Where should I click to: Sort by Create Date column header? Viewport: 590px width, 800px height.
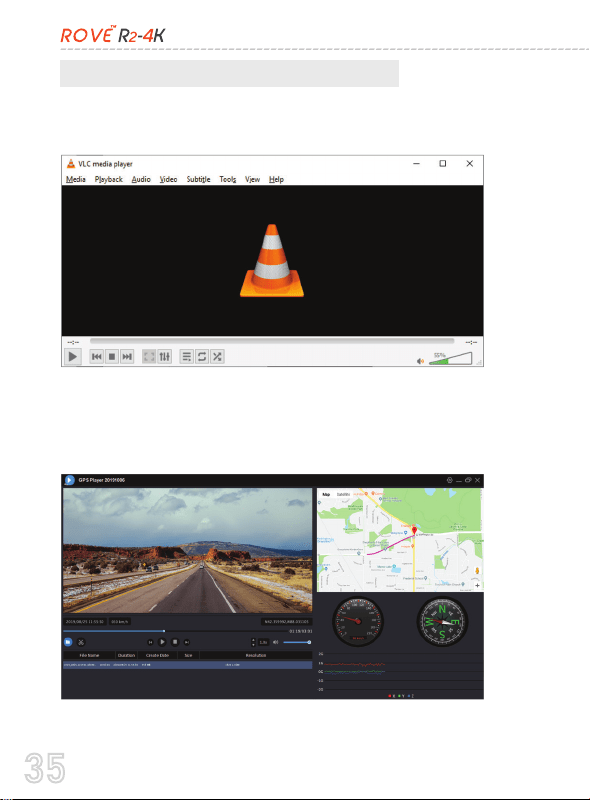(157, 655)
